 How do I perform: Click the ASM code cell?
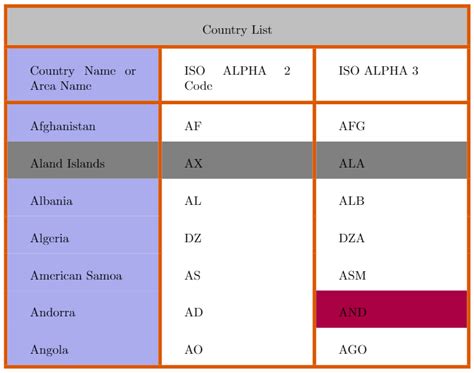coord(392,272)
